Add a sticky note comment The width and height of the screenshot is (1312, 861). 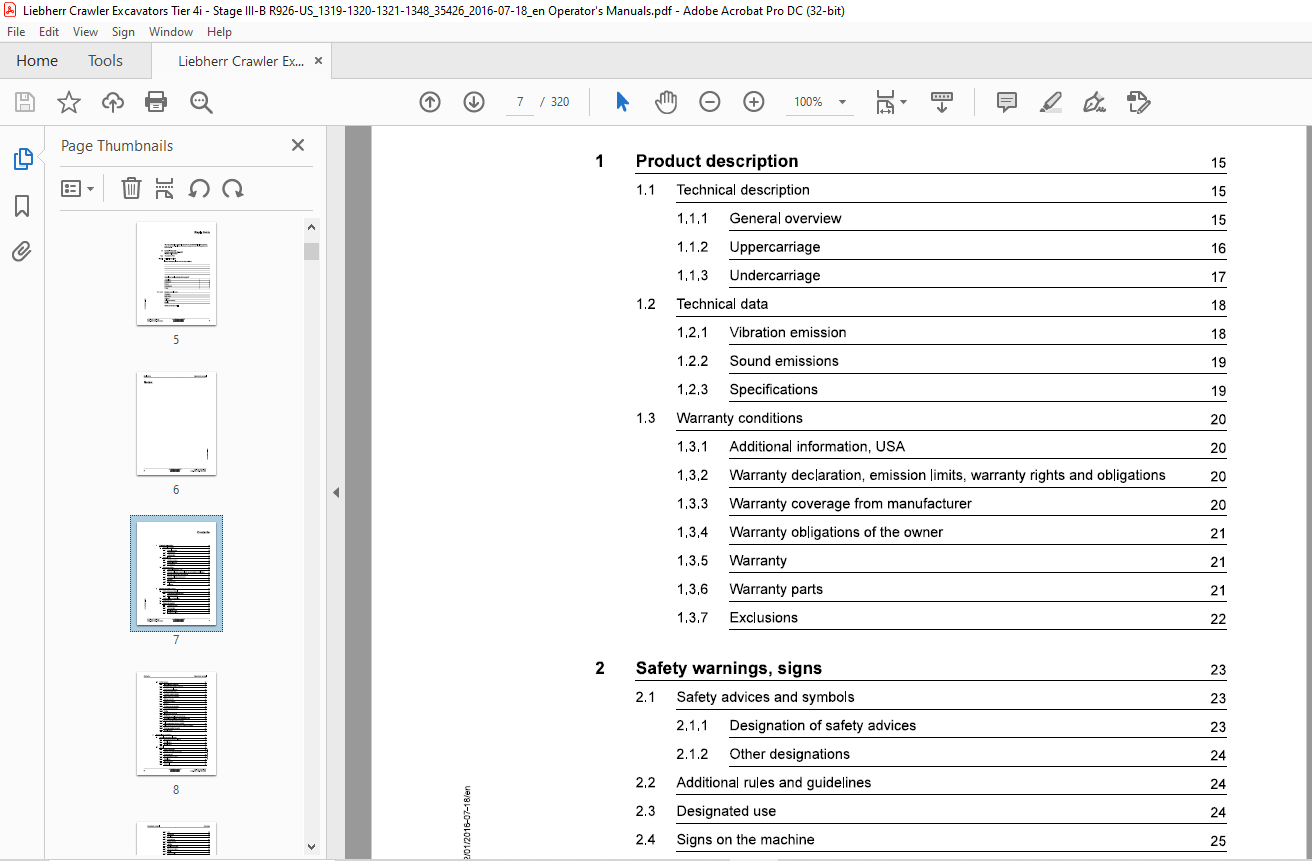[1007, 102]
